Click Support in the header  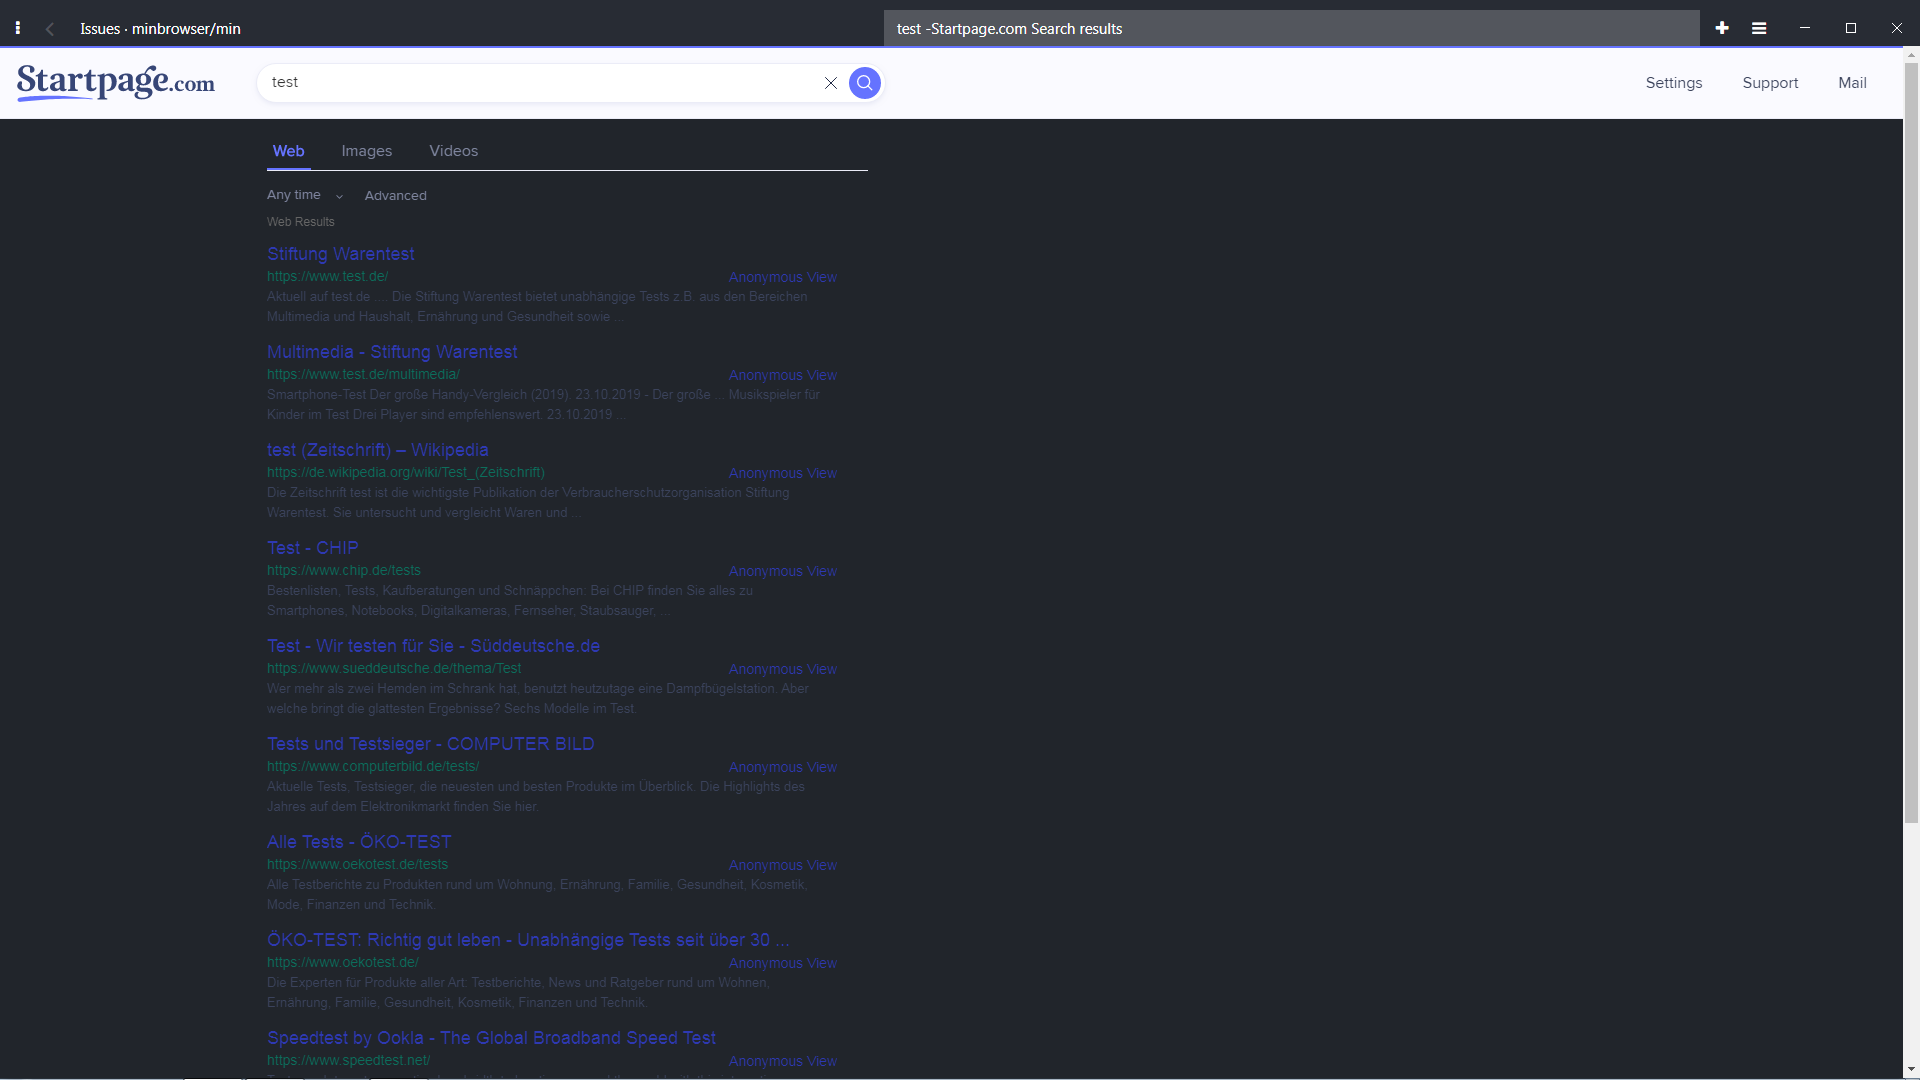pos(1770,83)
